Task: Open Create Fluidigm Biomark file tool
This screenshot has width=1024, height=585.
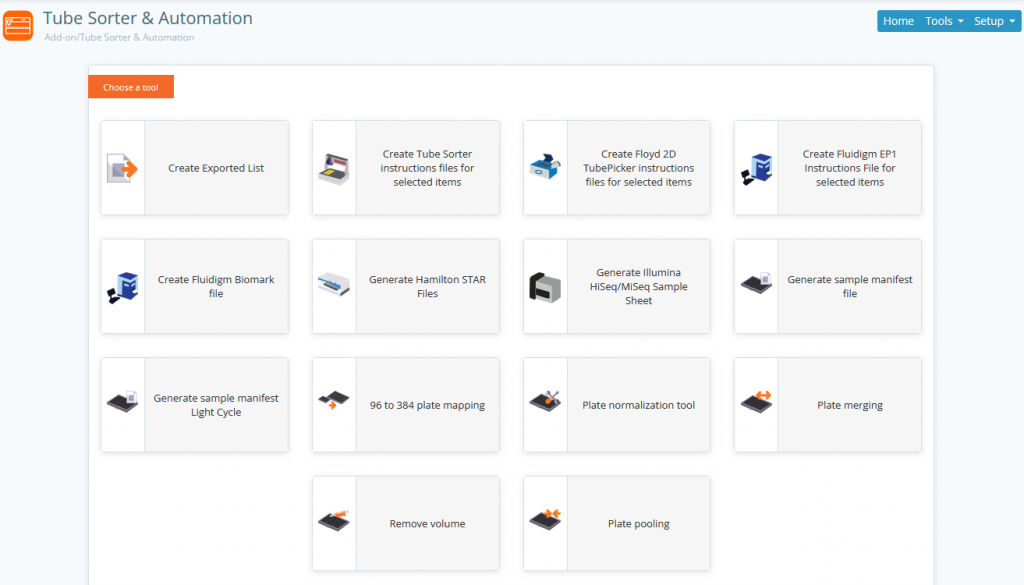Action: click(x=195, y=287)
